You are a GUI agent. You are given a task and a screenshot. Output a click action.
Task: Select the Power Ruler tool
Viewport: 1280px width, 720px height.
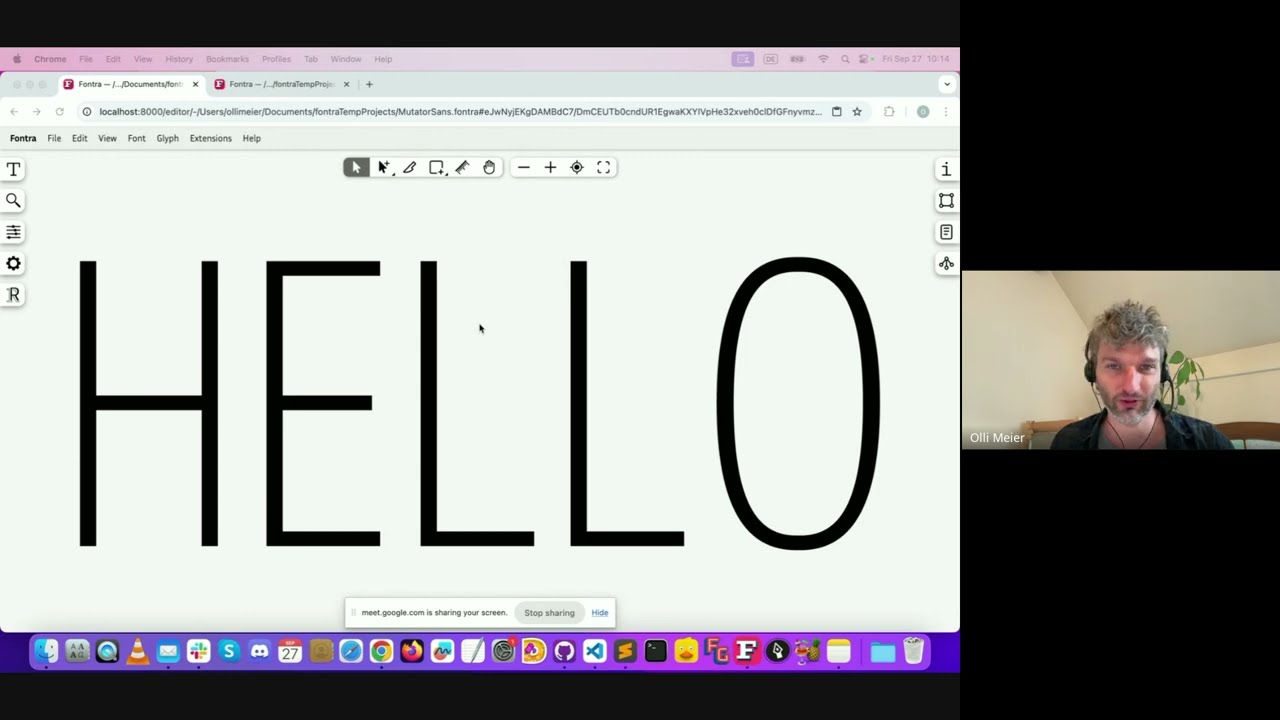click(462, 168)
